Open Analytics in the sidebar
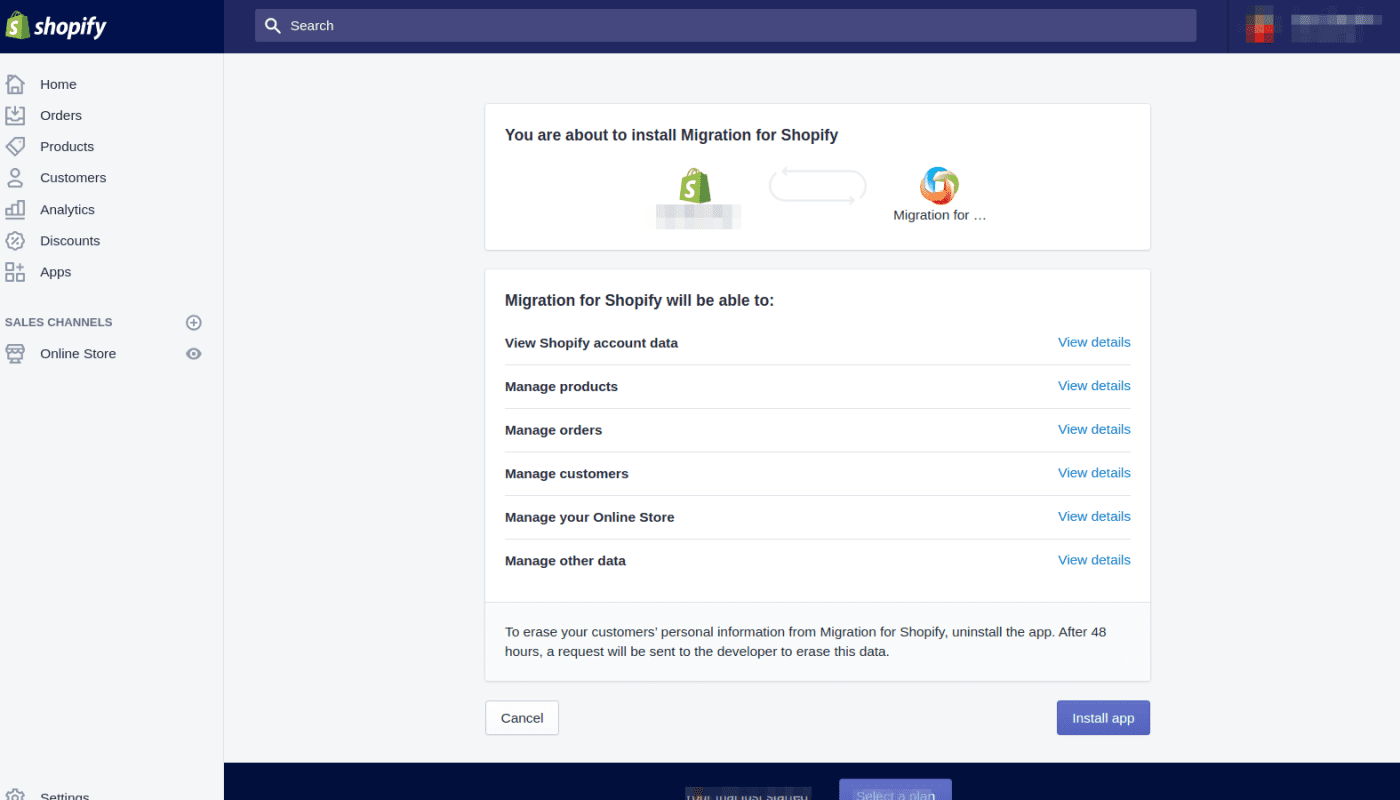 click(67, 209)
